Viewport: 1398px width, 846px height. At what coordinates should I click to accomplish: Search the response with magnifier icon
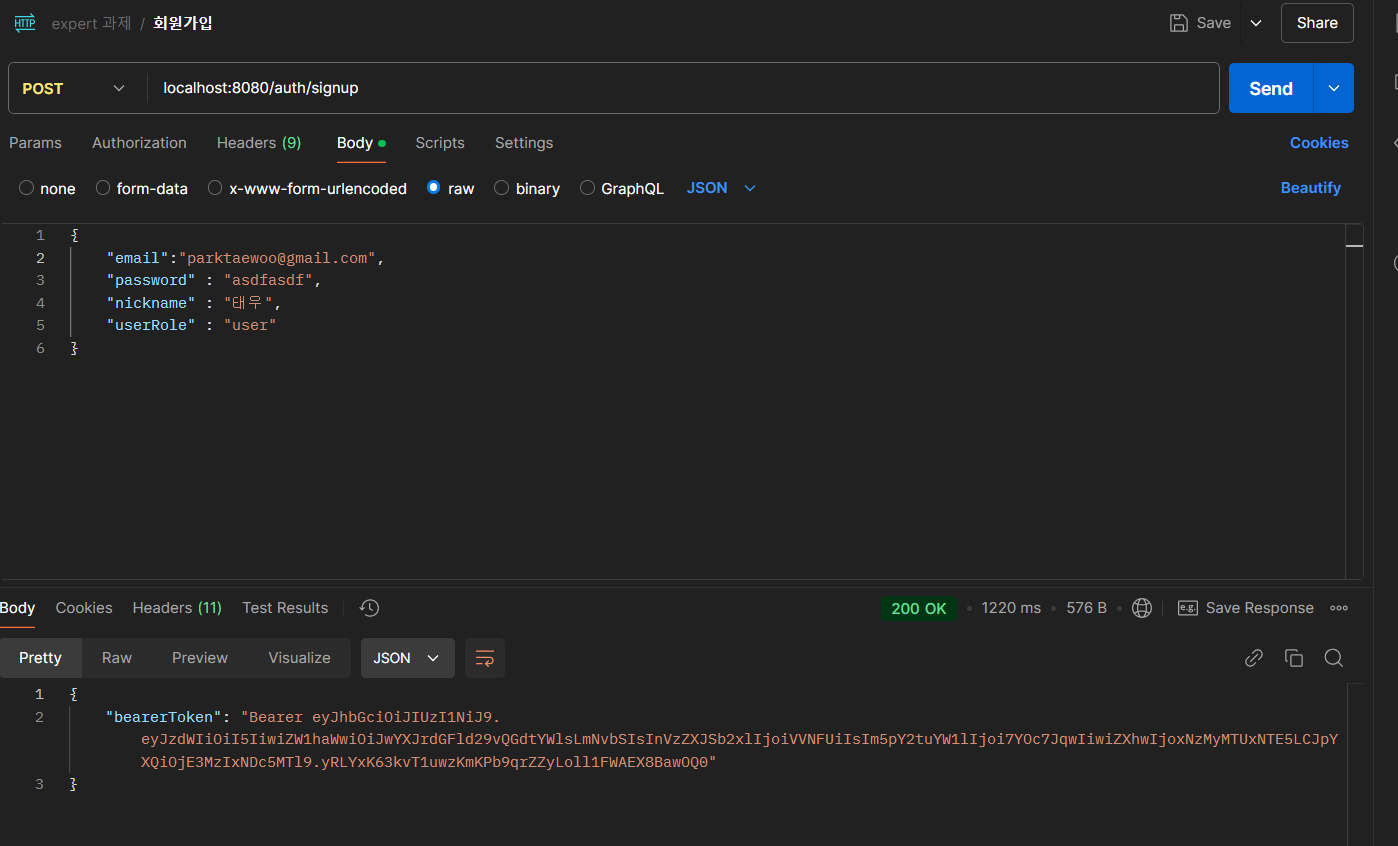pos(1333,658)
